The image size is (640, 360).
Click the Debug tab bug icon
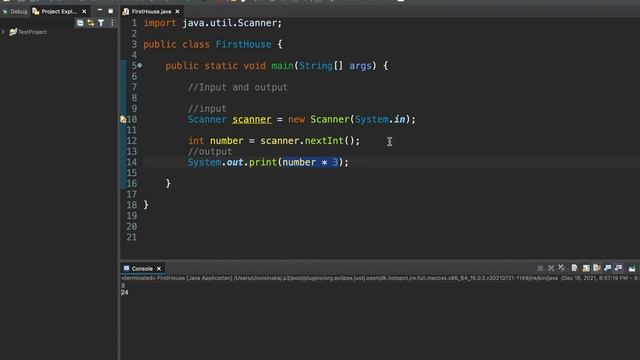click(5, 11)
